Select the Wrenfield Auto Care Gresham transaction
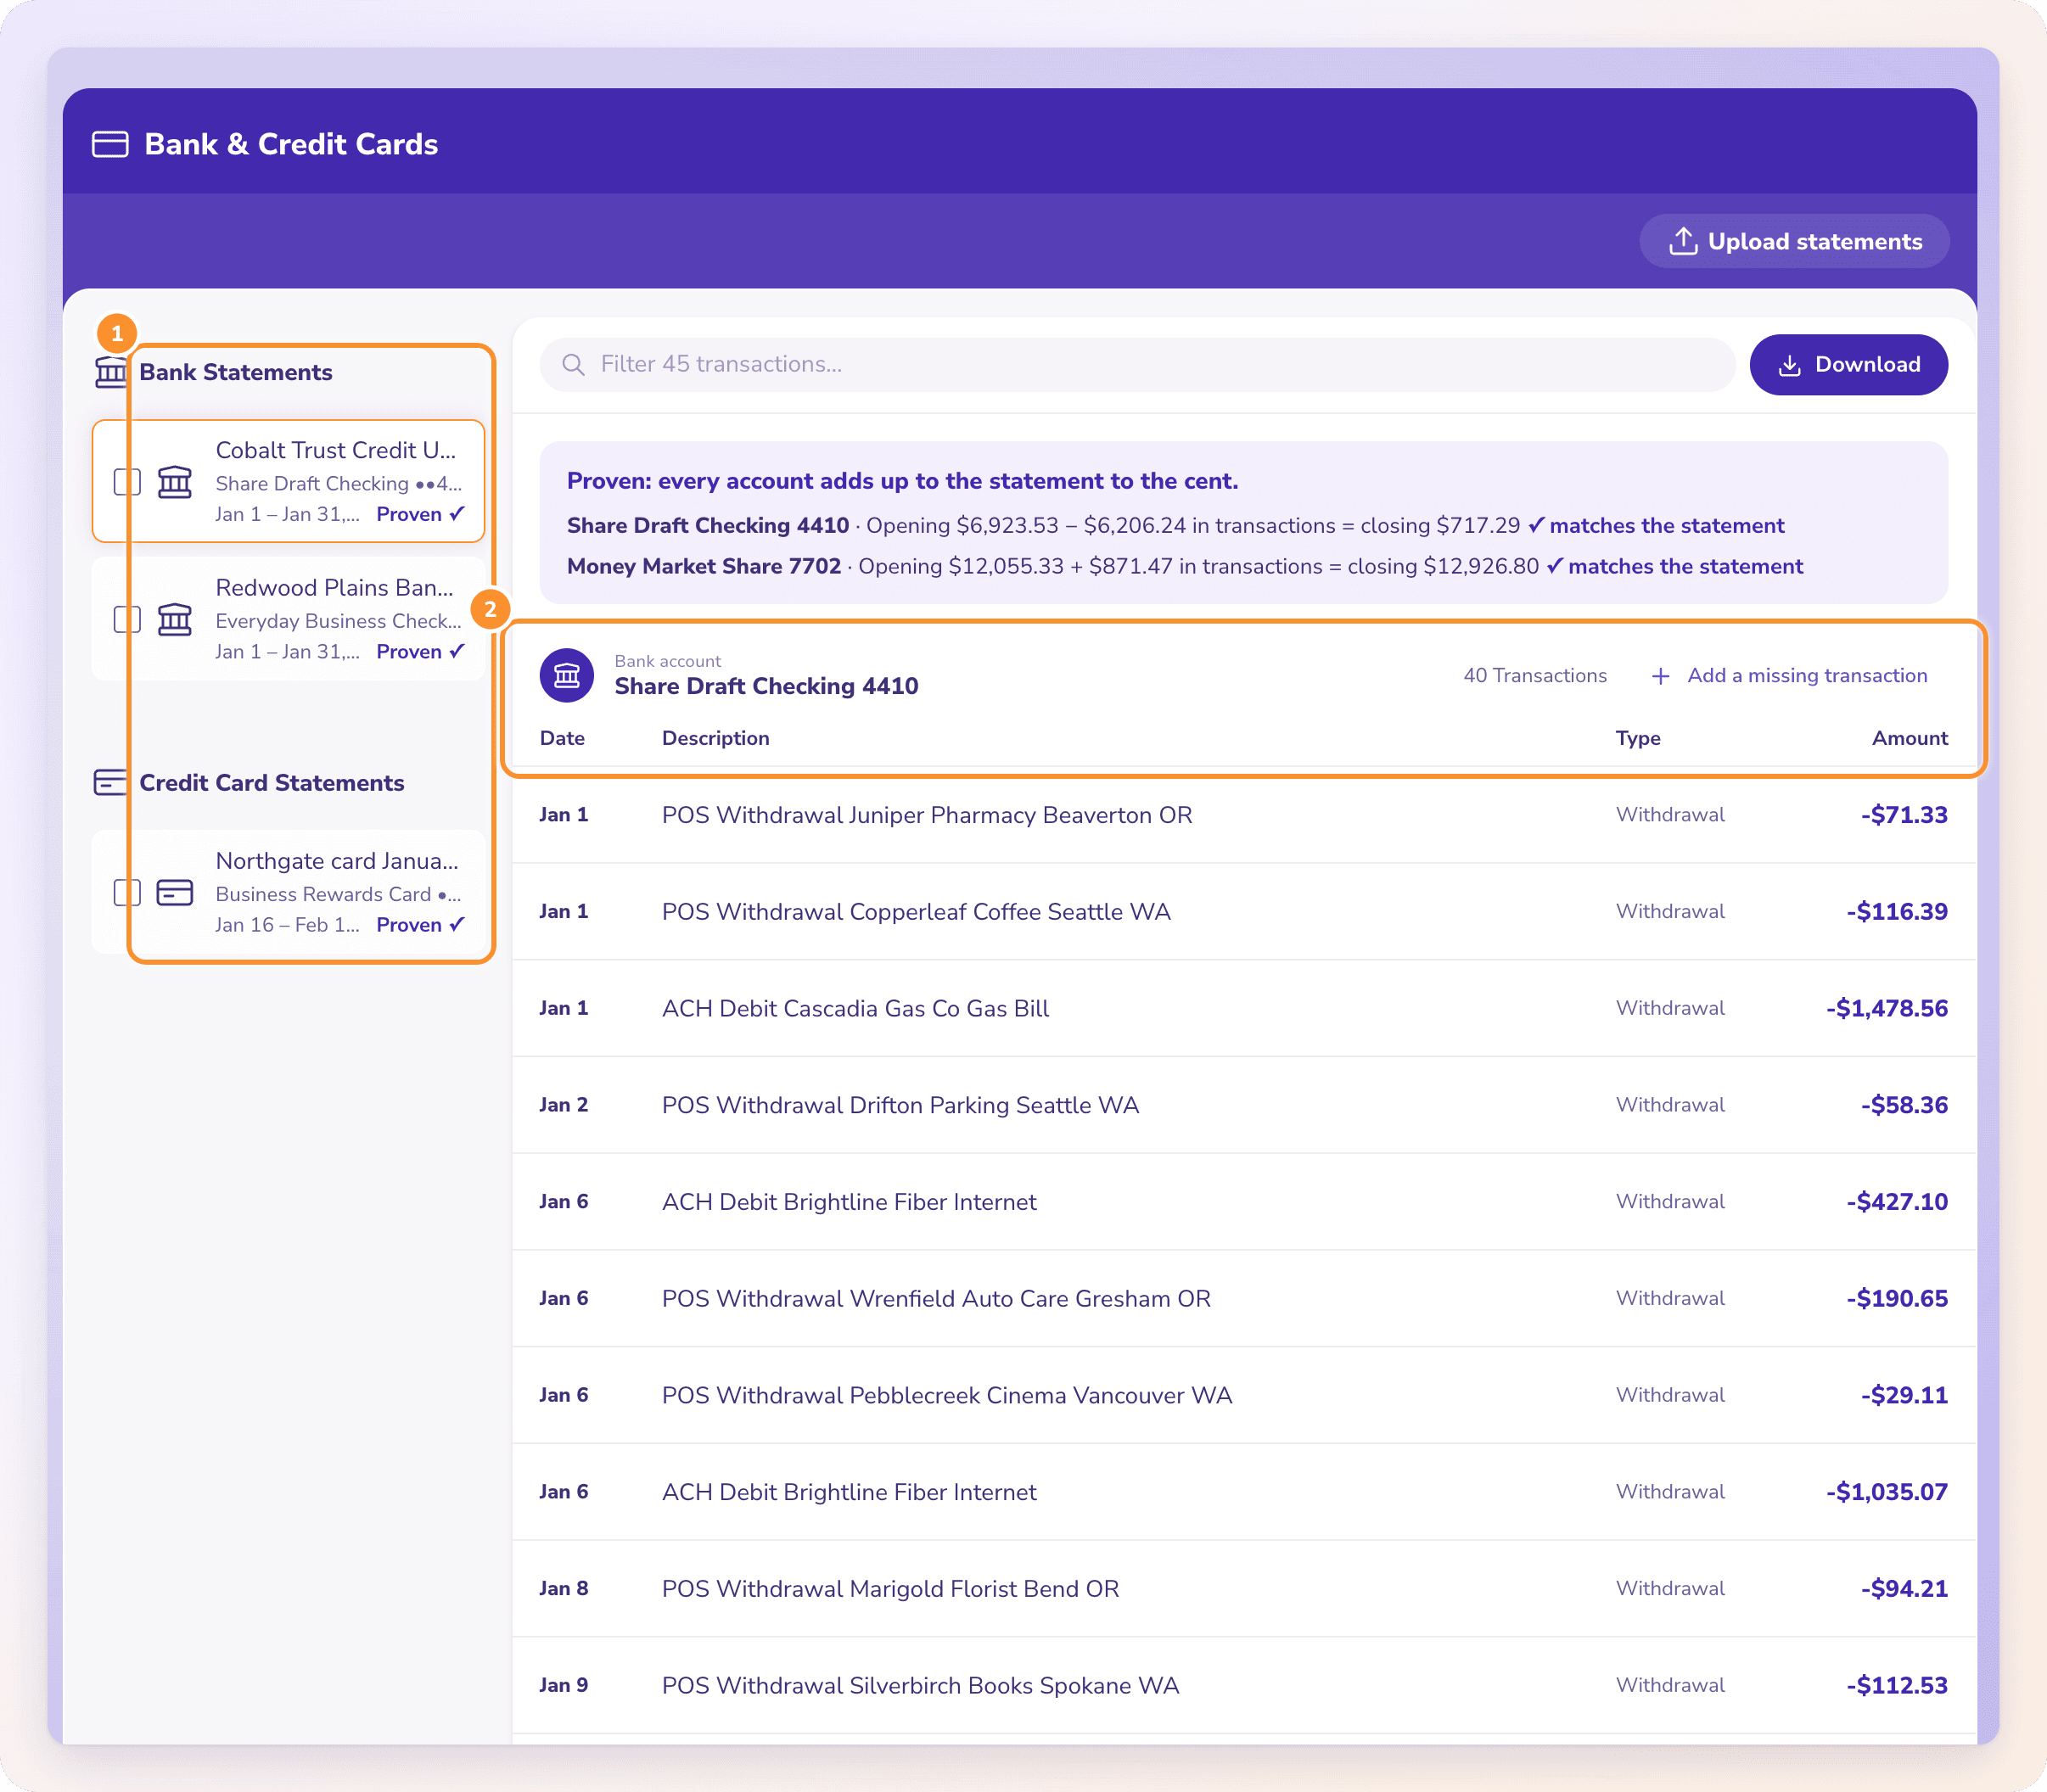The height and width of the screenshot is (1792, 2047). click(1244, 1298)
